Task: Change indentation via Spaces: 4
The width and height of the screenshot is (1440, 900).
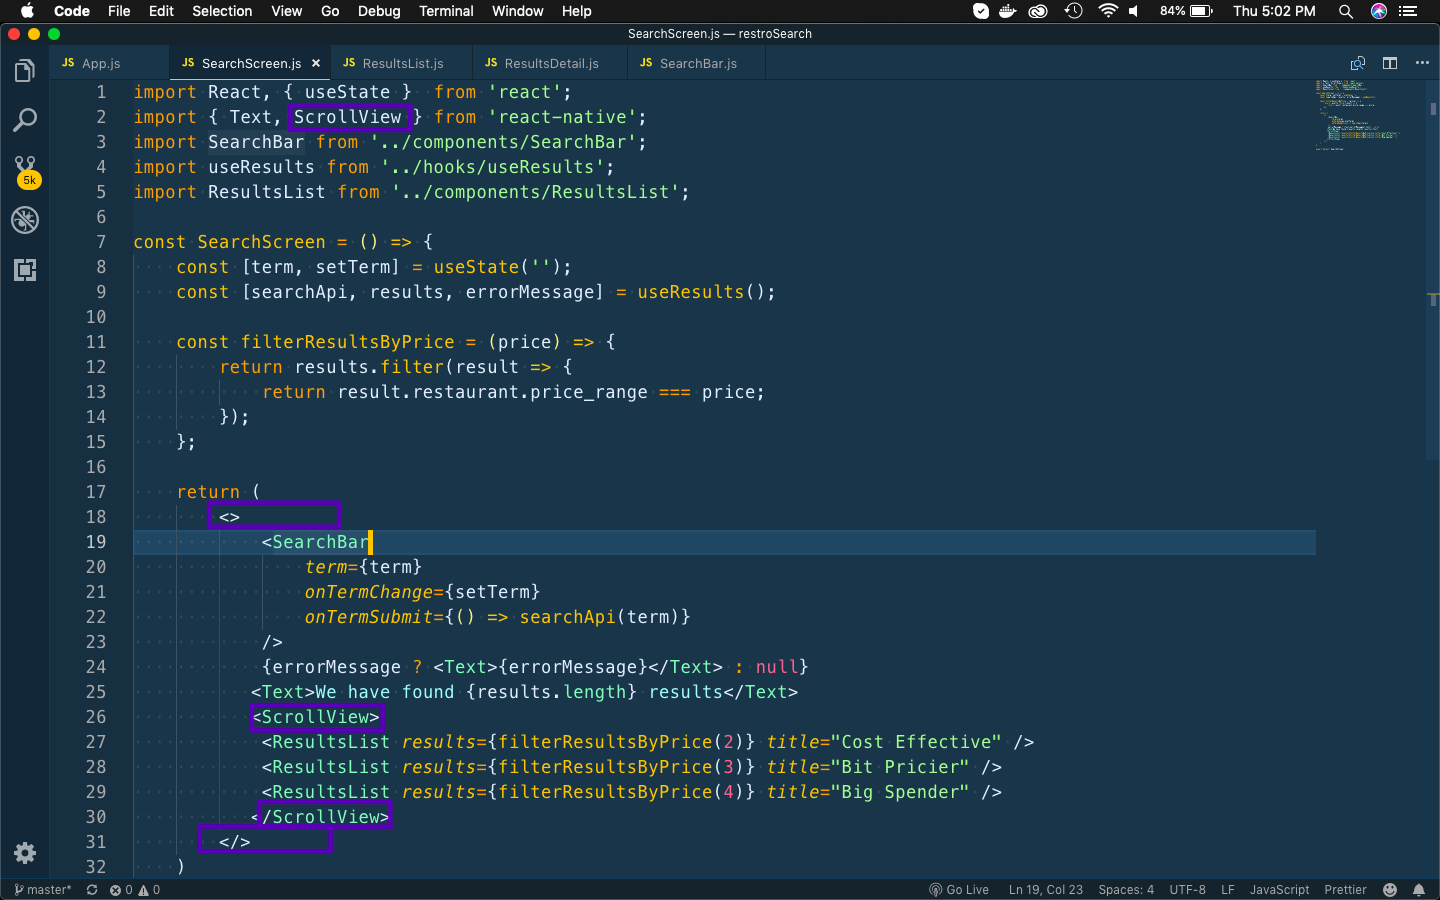Action: [x=1126, y=889]
